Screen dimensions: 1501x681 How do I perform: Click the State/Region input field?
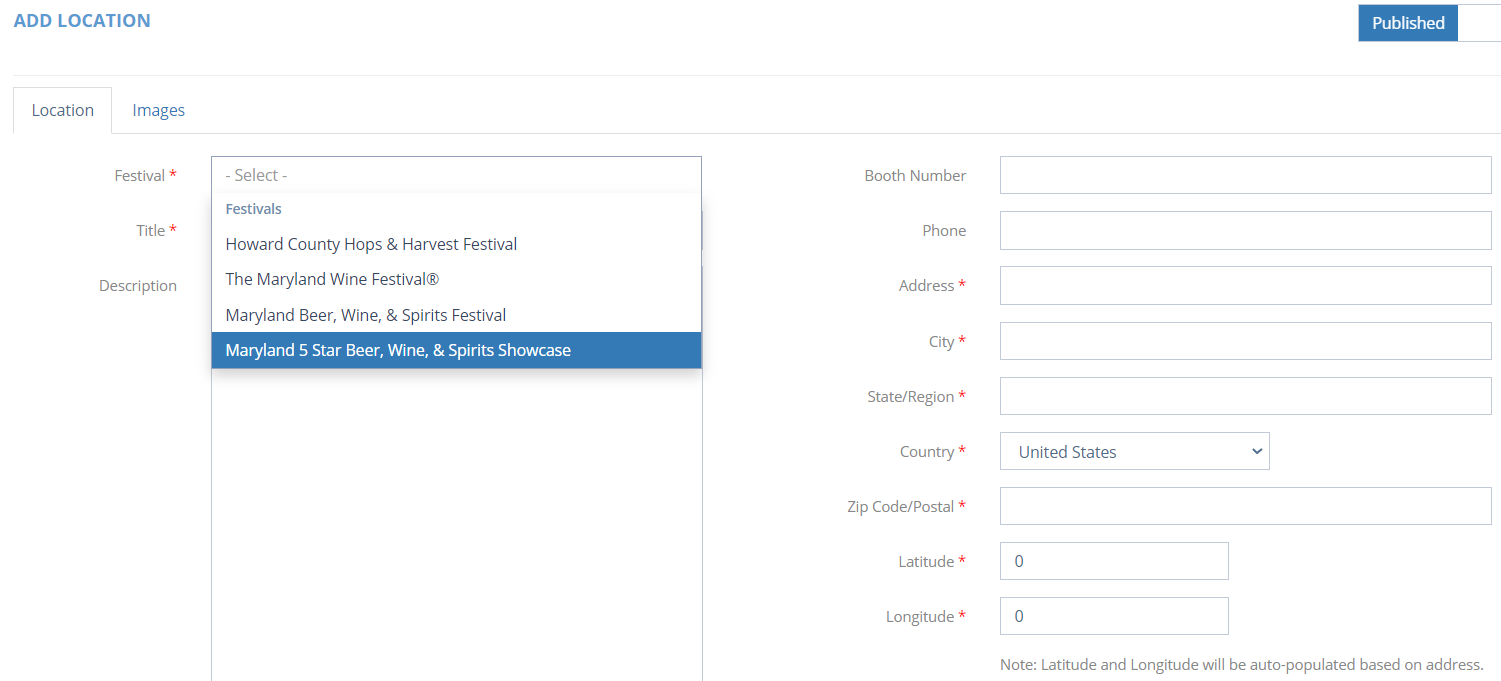pyautogui.click(x=1245, y=396)
